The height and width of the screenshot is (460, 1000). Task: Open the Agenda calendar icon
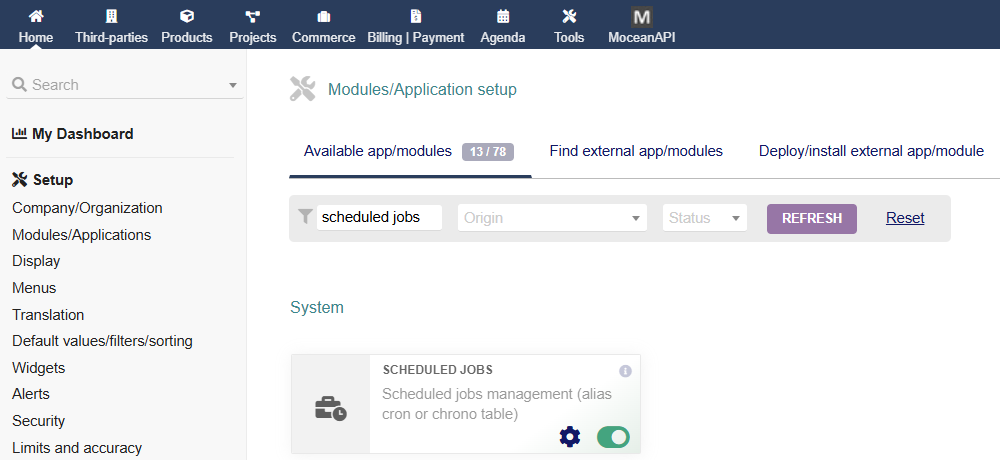coord(503,17)
